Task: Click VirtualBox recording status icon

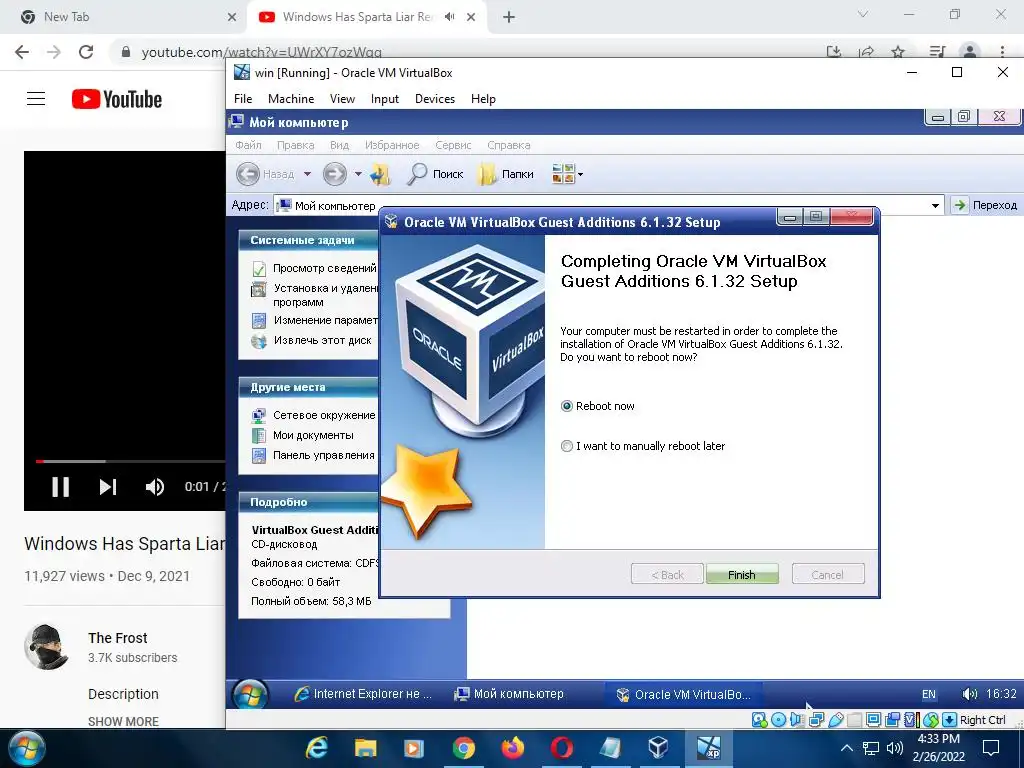Action: 892,720
